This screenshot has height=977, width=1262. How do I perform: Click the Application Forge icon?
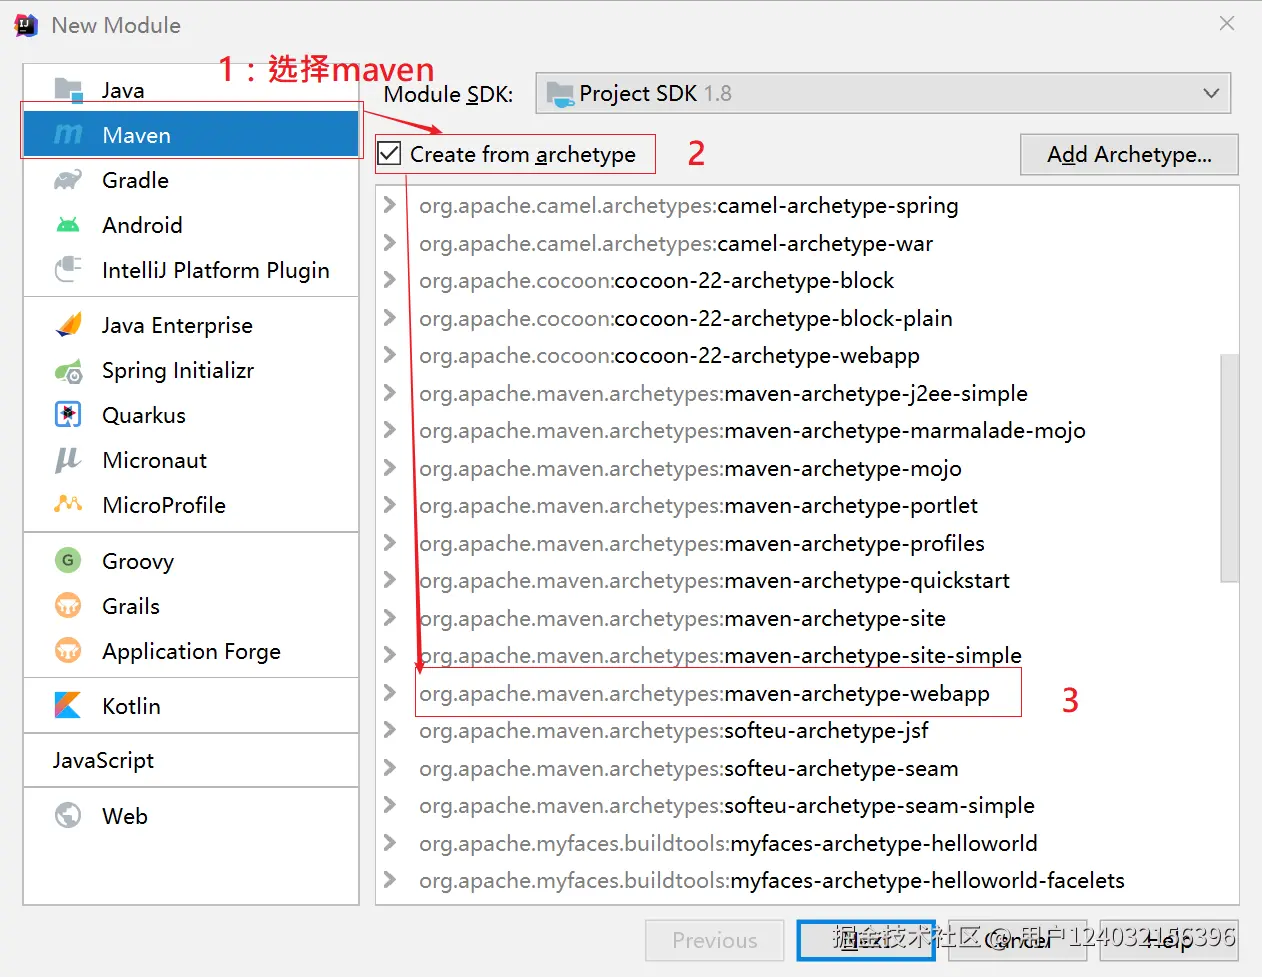pyautogui.click(x=68, y=651)
